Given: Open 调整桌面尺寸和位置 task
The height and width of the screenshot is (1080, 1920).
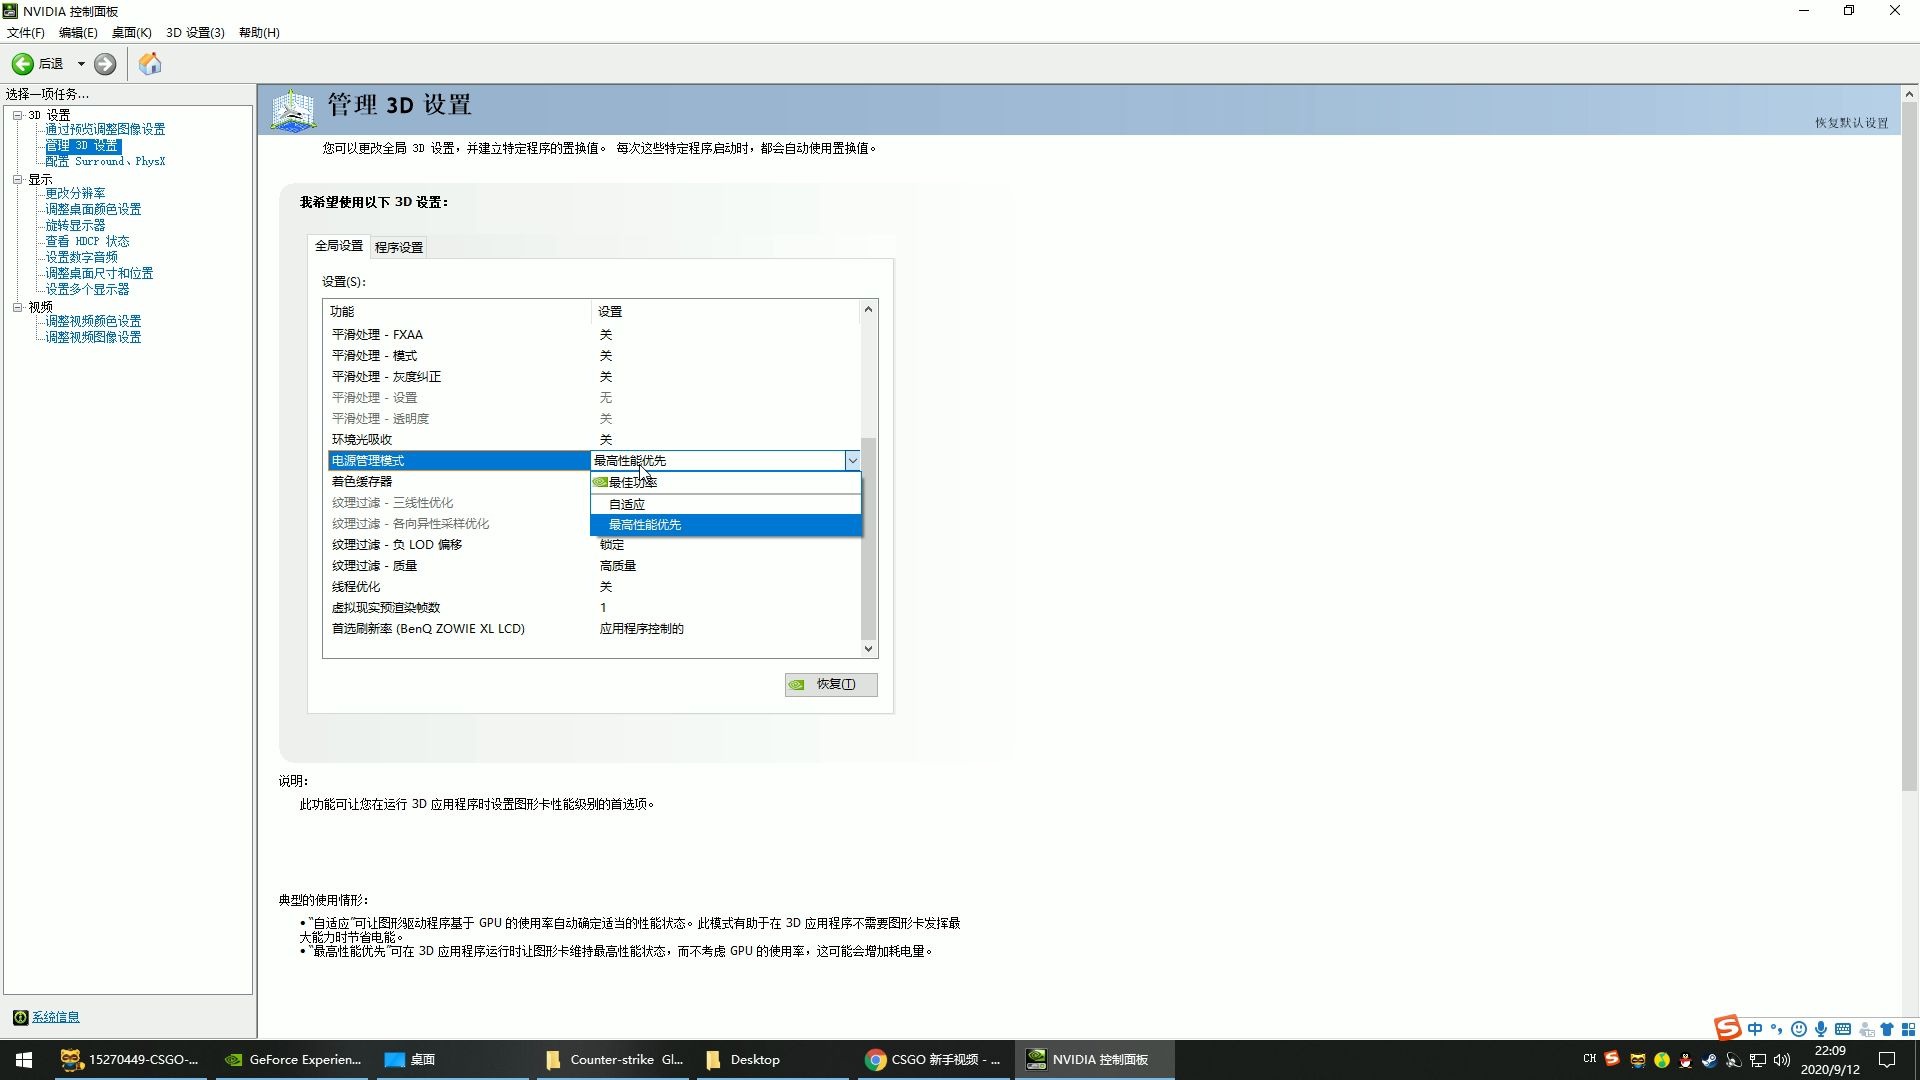Looking at the screenshot, I should (x=99, y=273).
